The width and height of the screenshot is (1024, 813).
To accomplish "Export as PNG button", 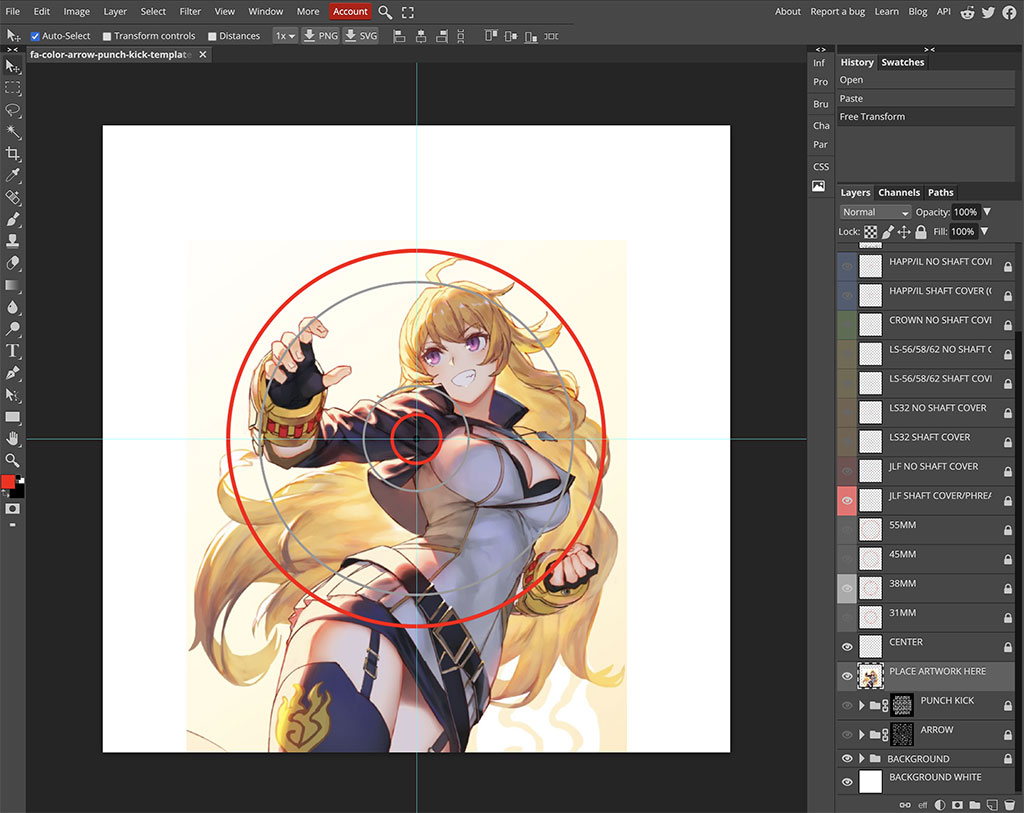I will pos(321,36).
